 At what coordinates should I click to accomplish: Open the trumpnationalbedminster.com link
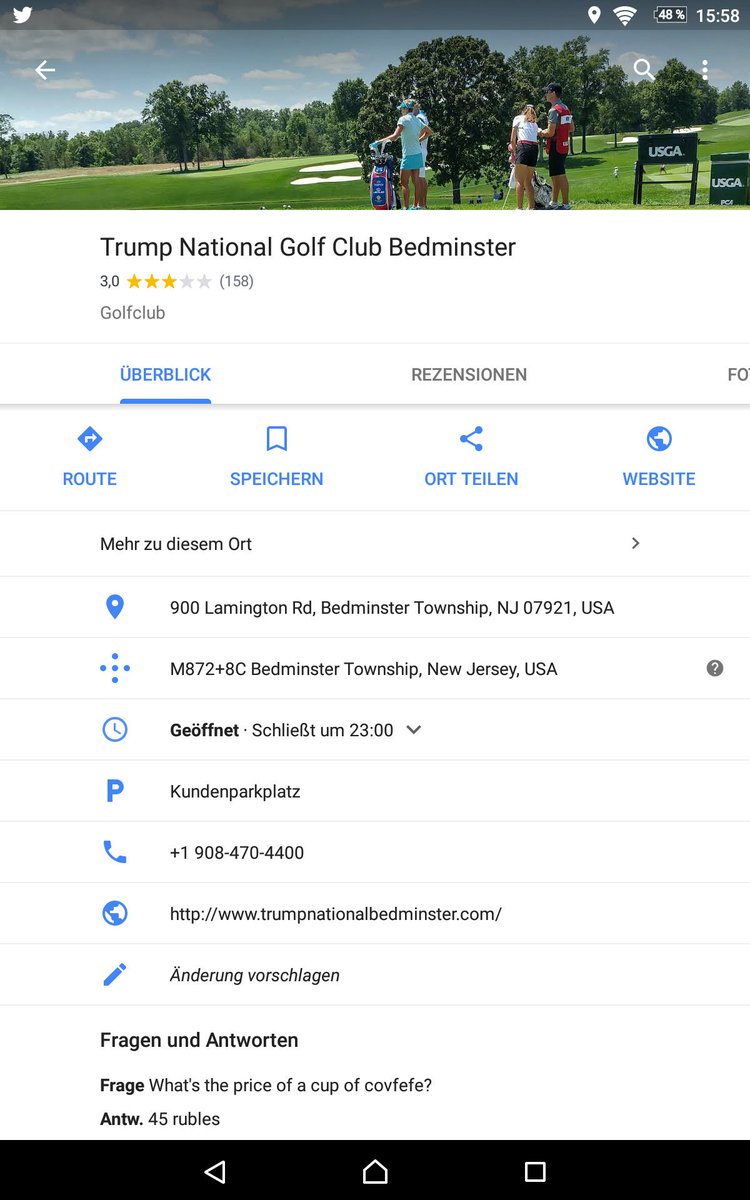tap(336, 913)
